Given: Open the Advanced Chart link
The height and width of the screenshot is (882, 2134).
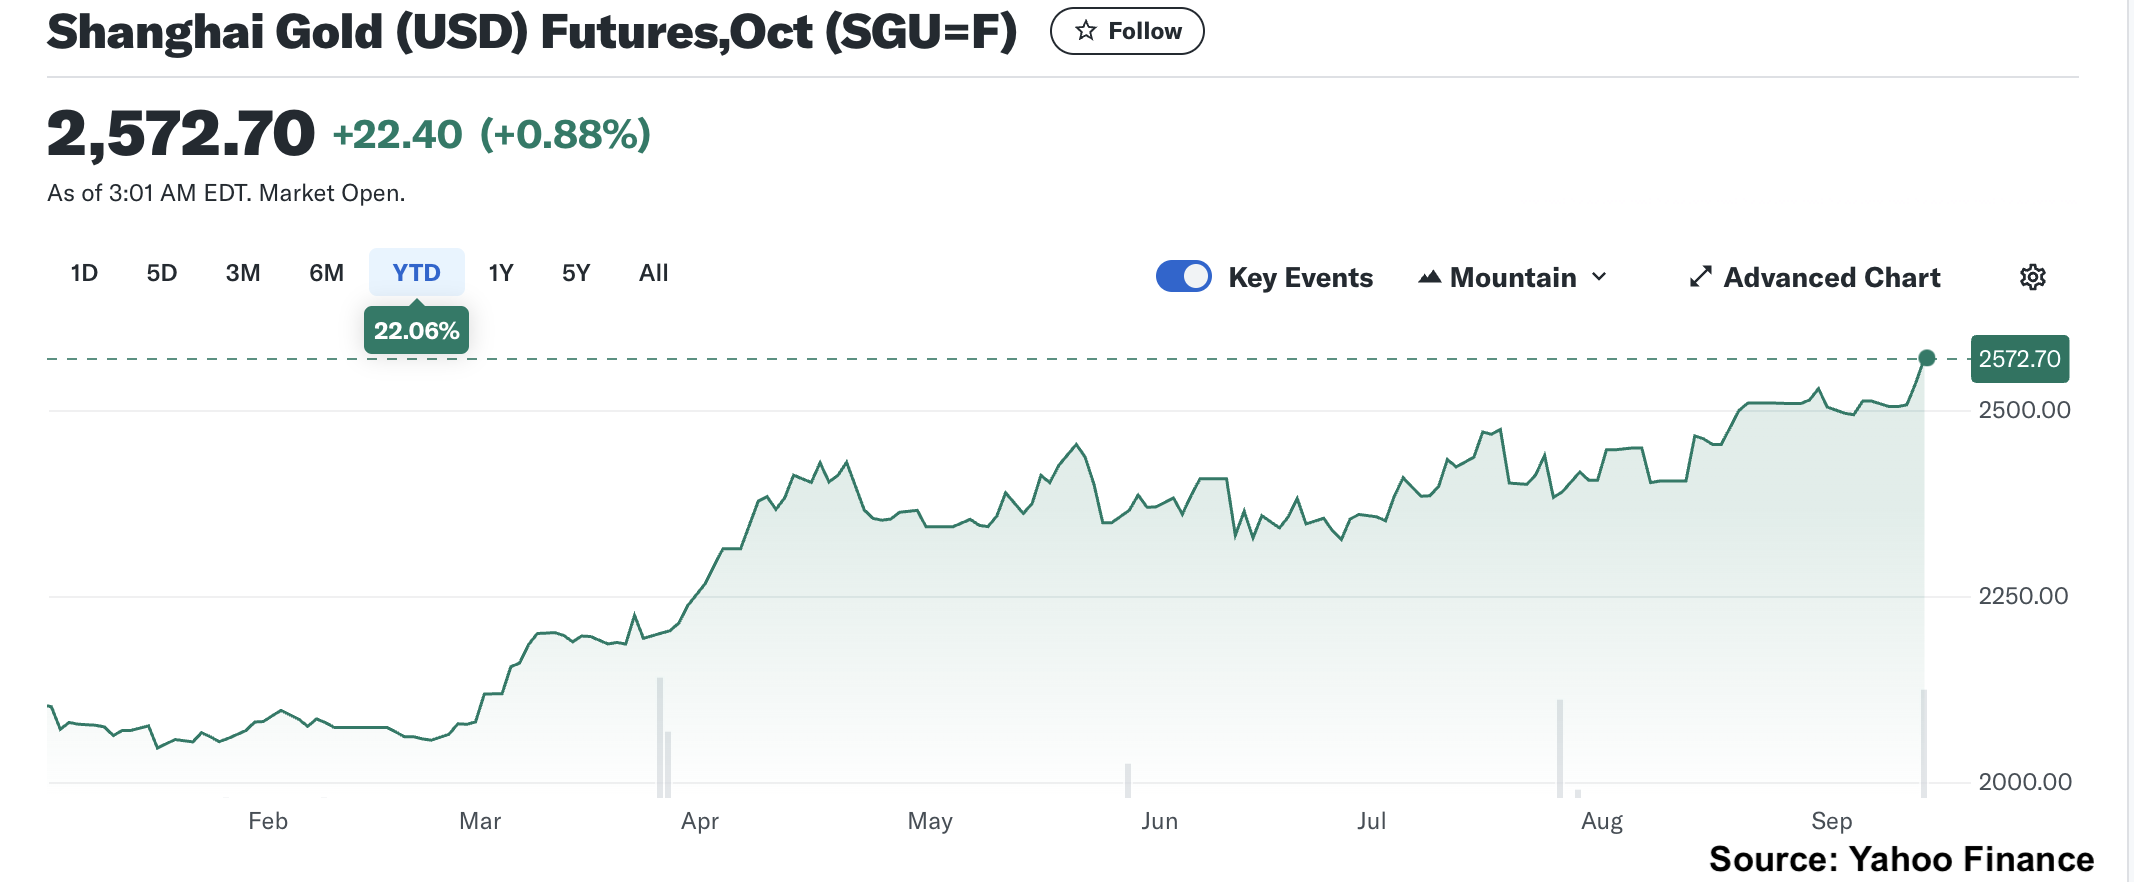Looking at the screenshot, I should point(1830,277).
